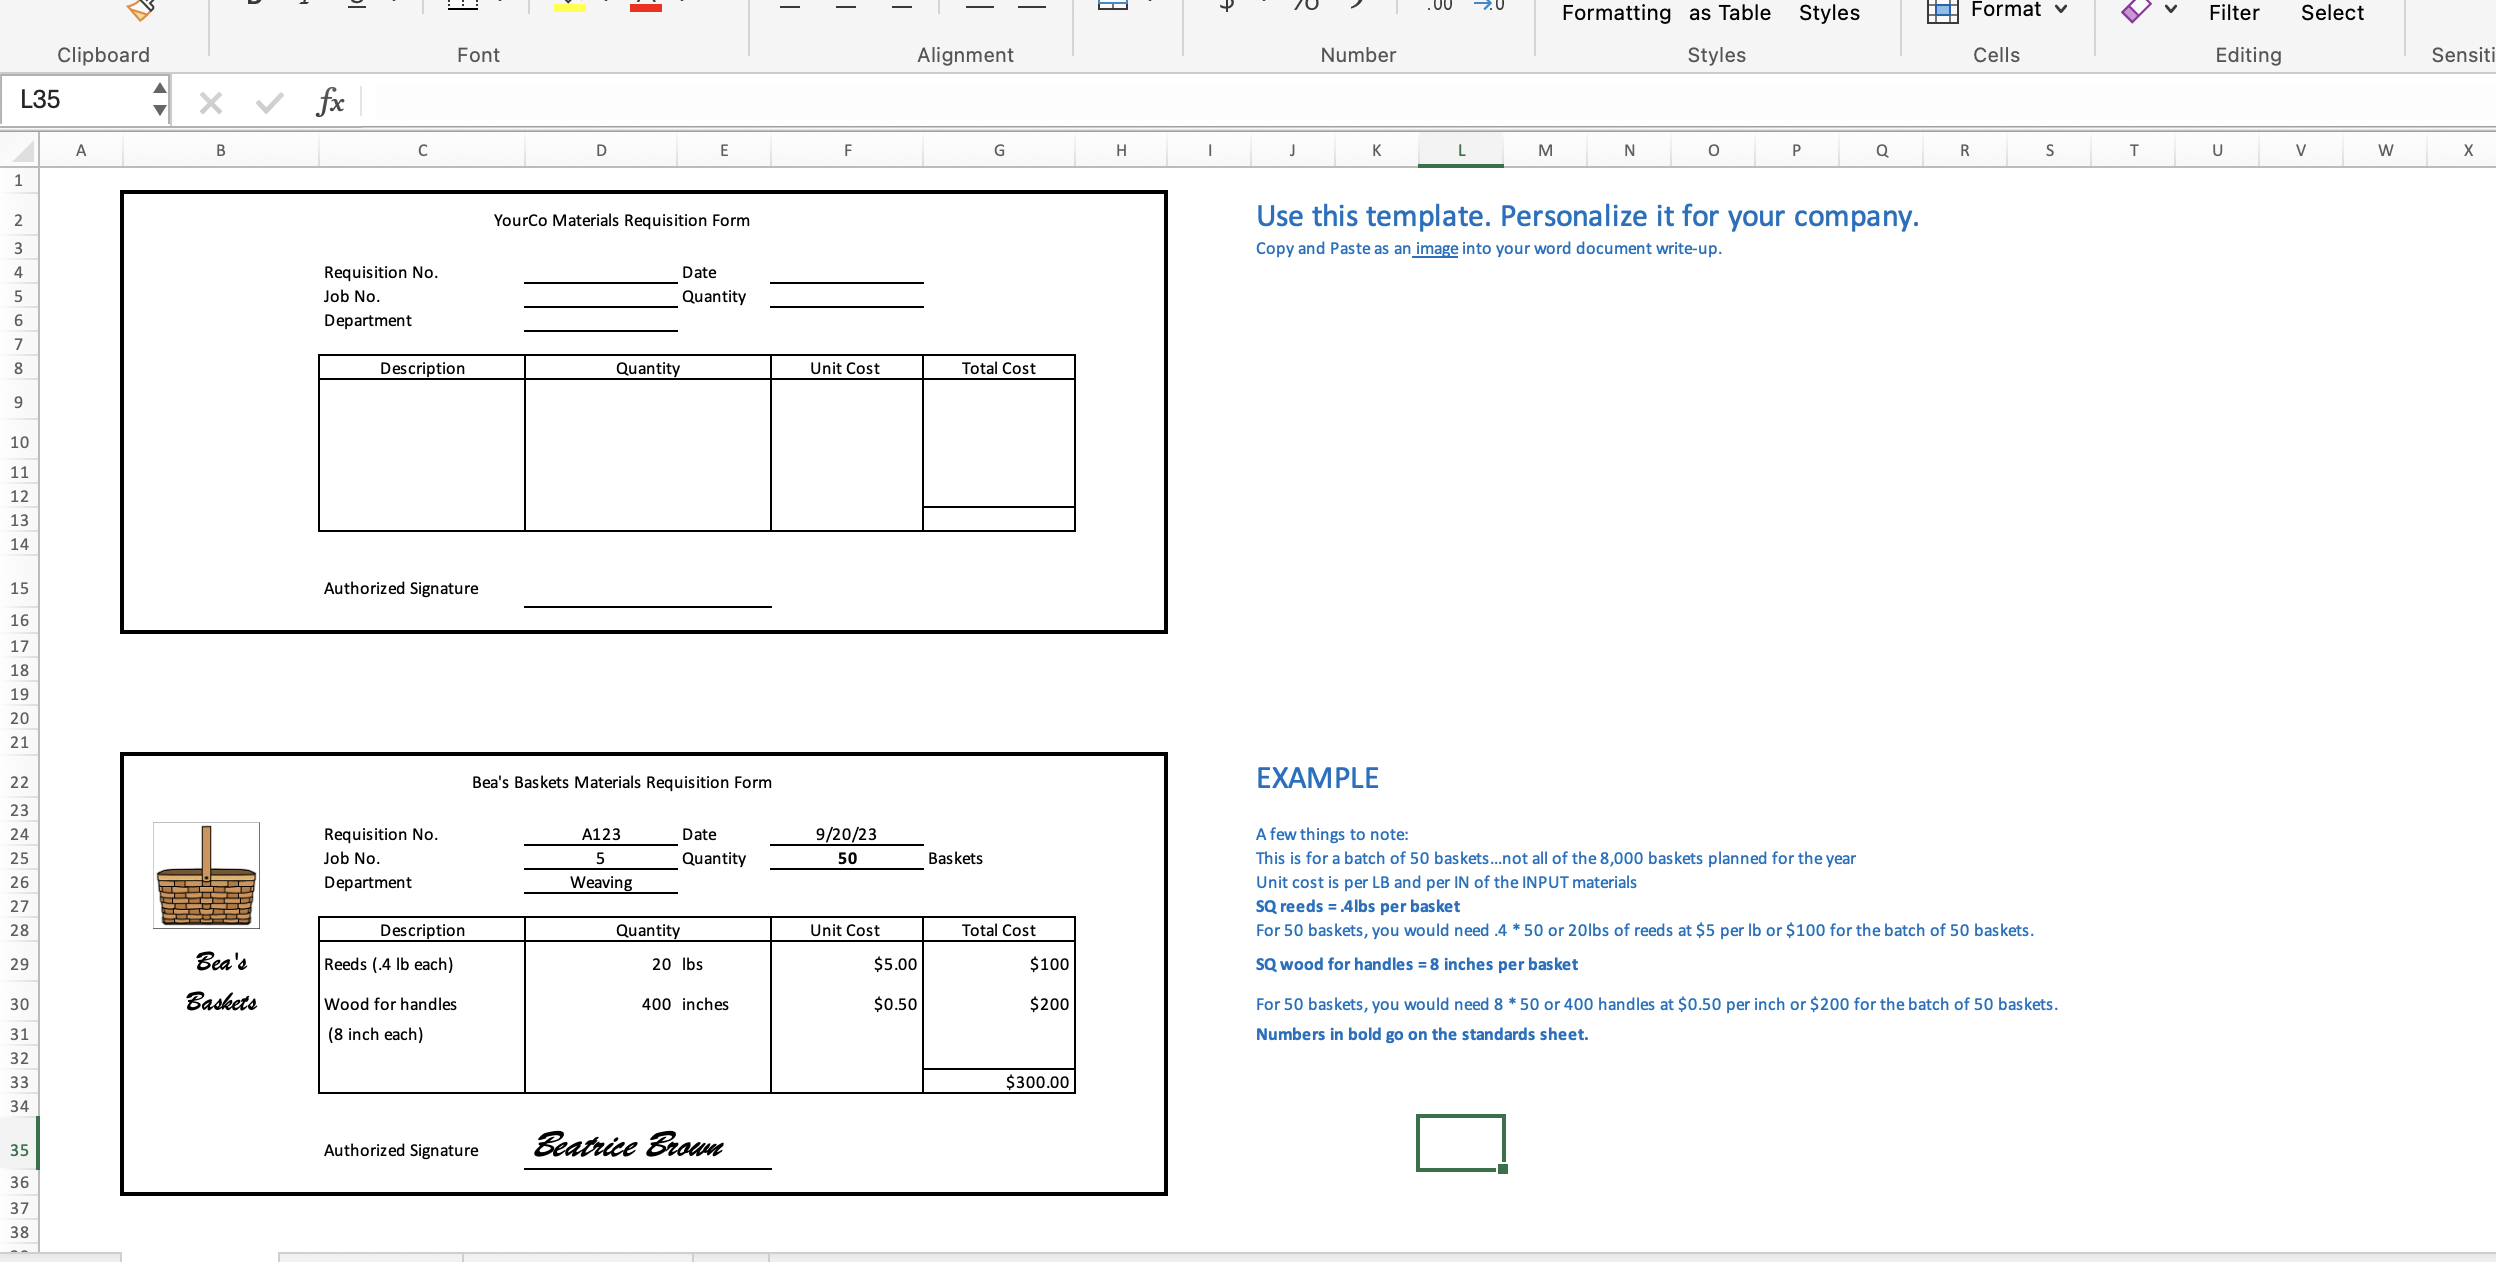Expand the Clear eraser dropdown arrow
Screen dimensions: 2496x1262
point(2171,10)
